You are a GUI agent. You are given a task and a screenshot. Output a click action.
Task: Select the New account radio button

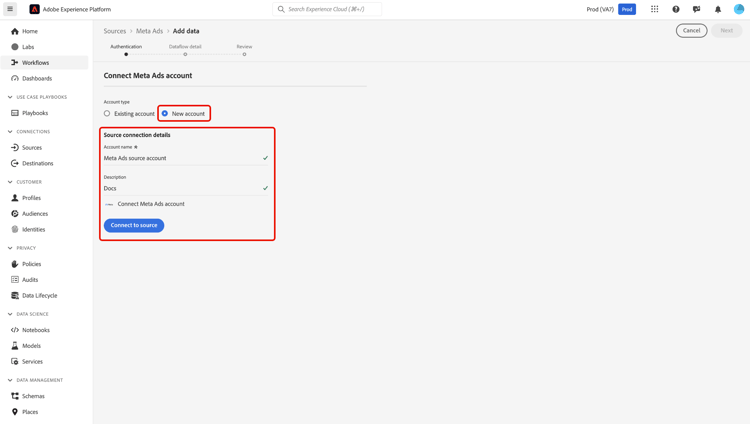tap(165, 113)
